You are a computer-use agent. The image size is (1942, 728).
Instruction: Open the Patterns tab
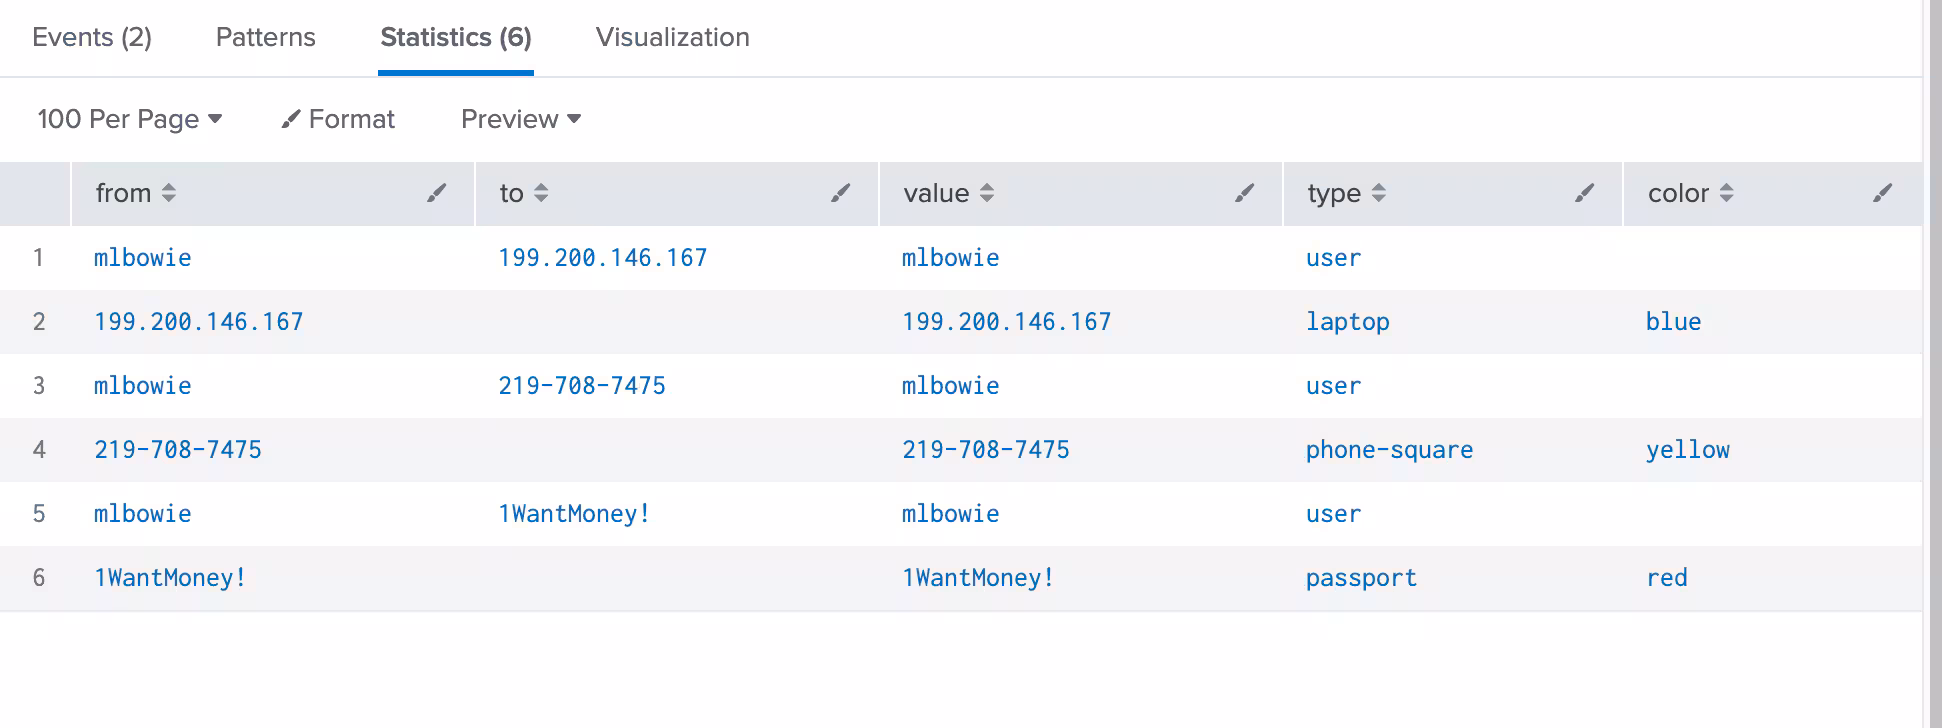[265, 37]
